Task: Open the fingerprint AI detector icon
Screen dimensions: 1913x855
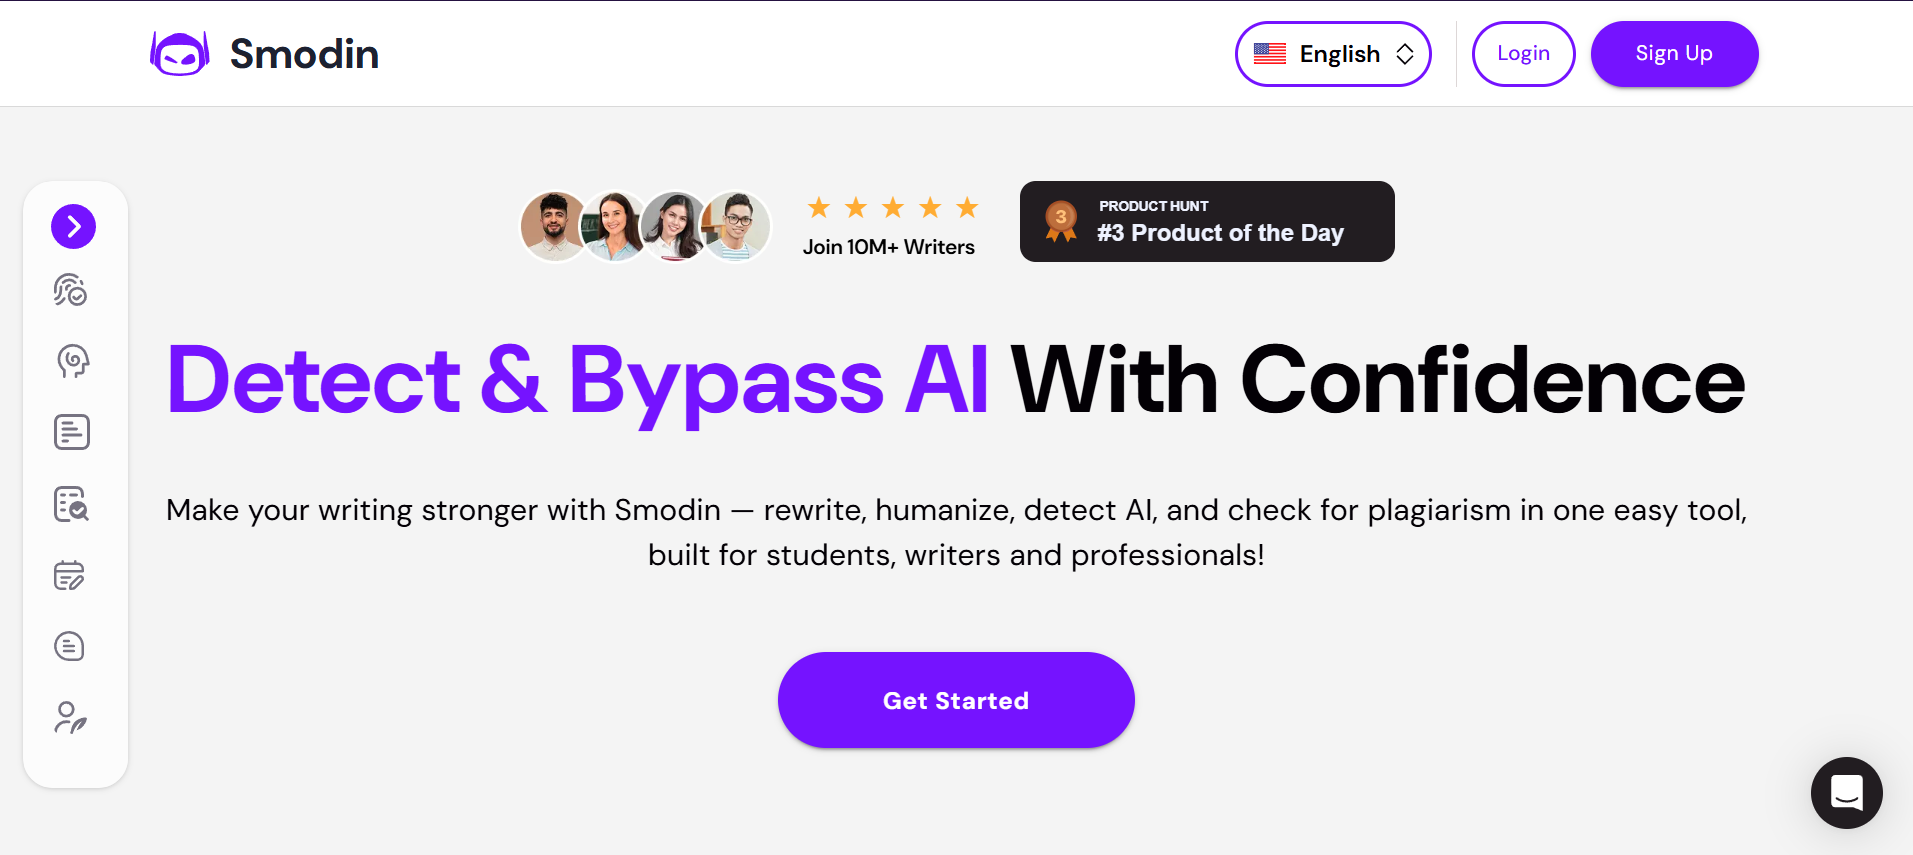Action: tap(71, 290)
